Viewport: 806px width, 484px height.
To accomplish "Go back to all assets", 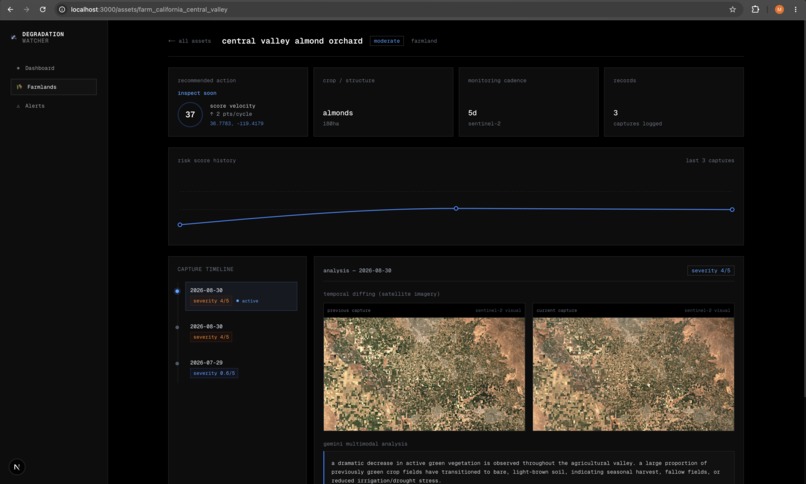I will pyautogui.click(x=190, y=41).
